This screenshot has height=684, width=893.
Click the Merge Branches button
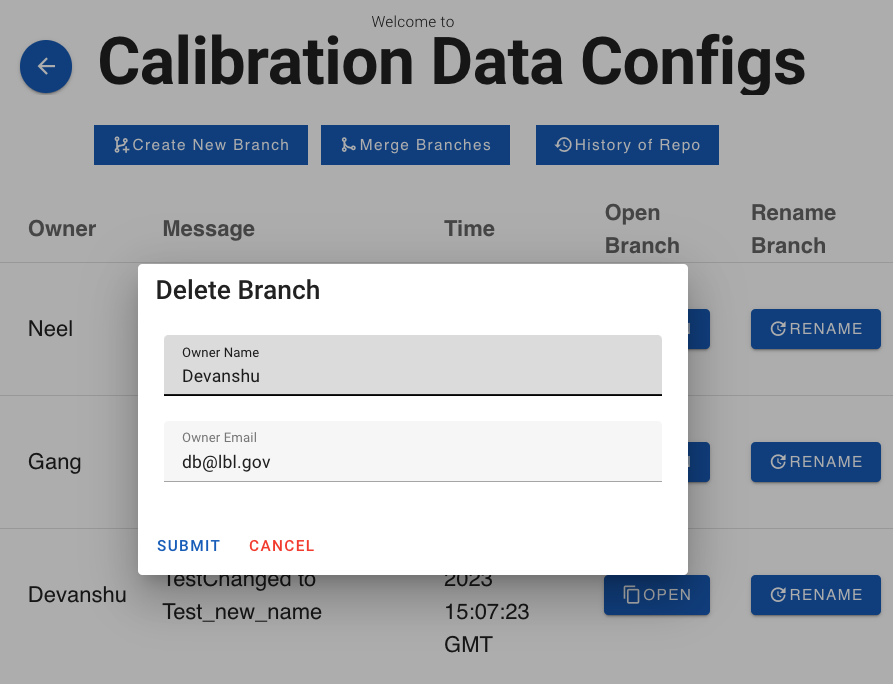(415, 145)
